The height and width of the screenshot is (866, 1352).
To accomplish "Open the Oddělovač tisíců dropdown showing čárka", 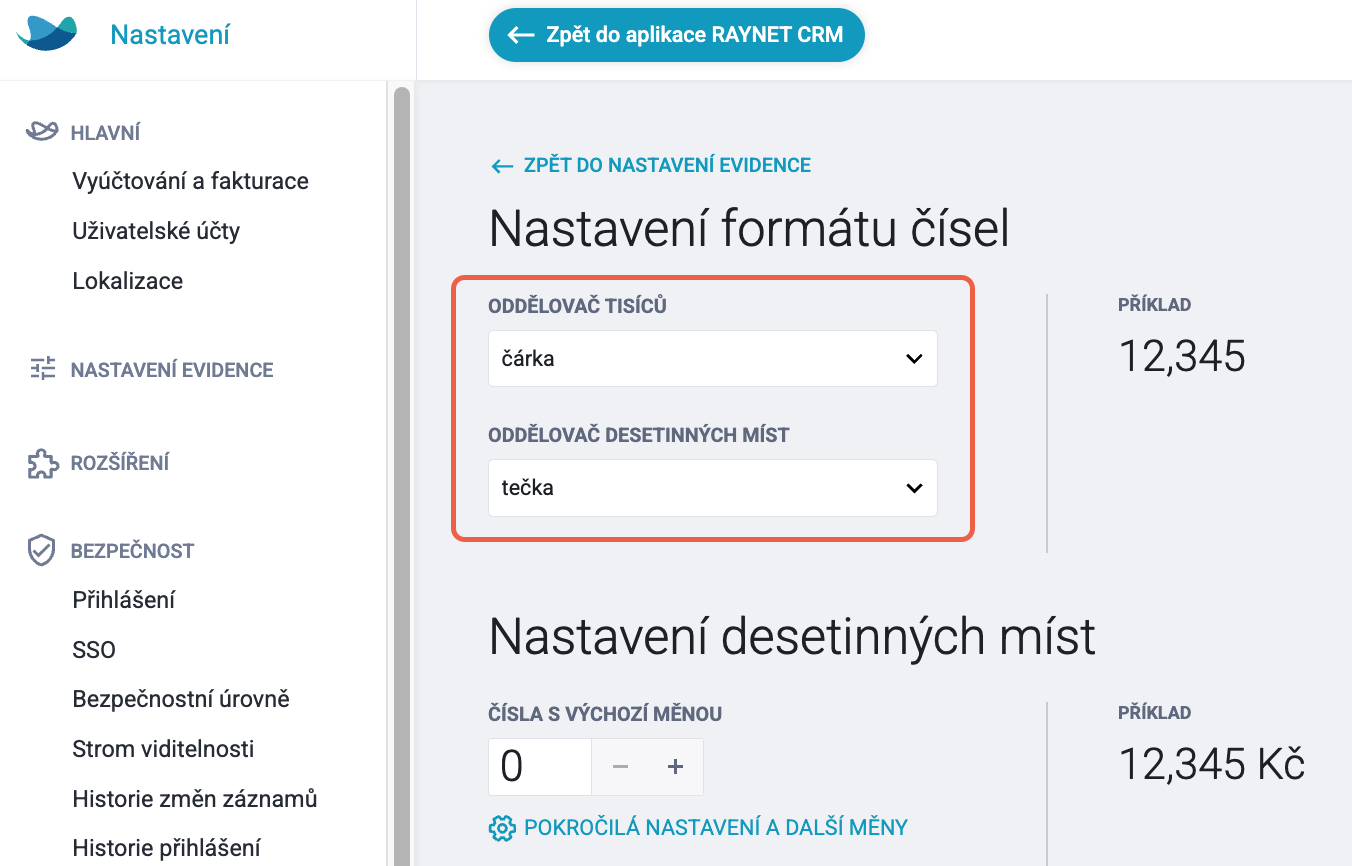I will [x=713, y=359].
